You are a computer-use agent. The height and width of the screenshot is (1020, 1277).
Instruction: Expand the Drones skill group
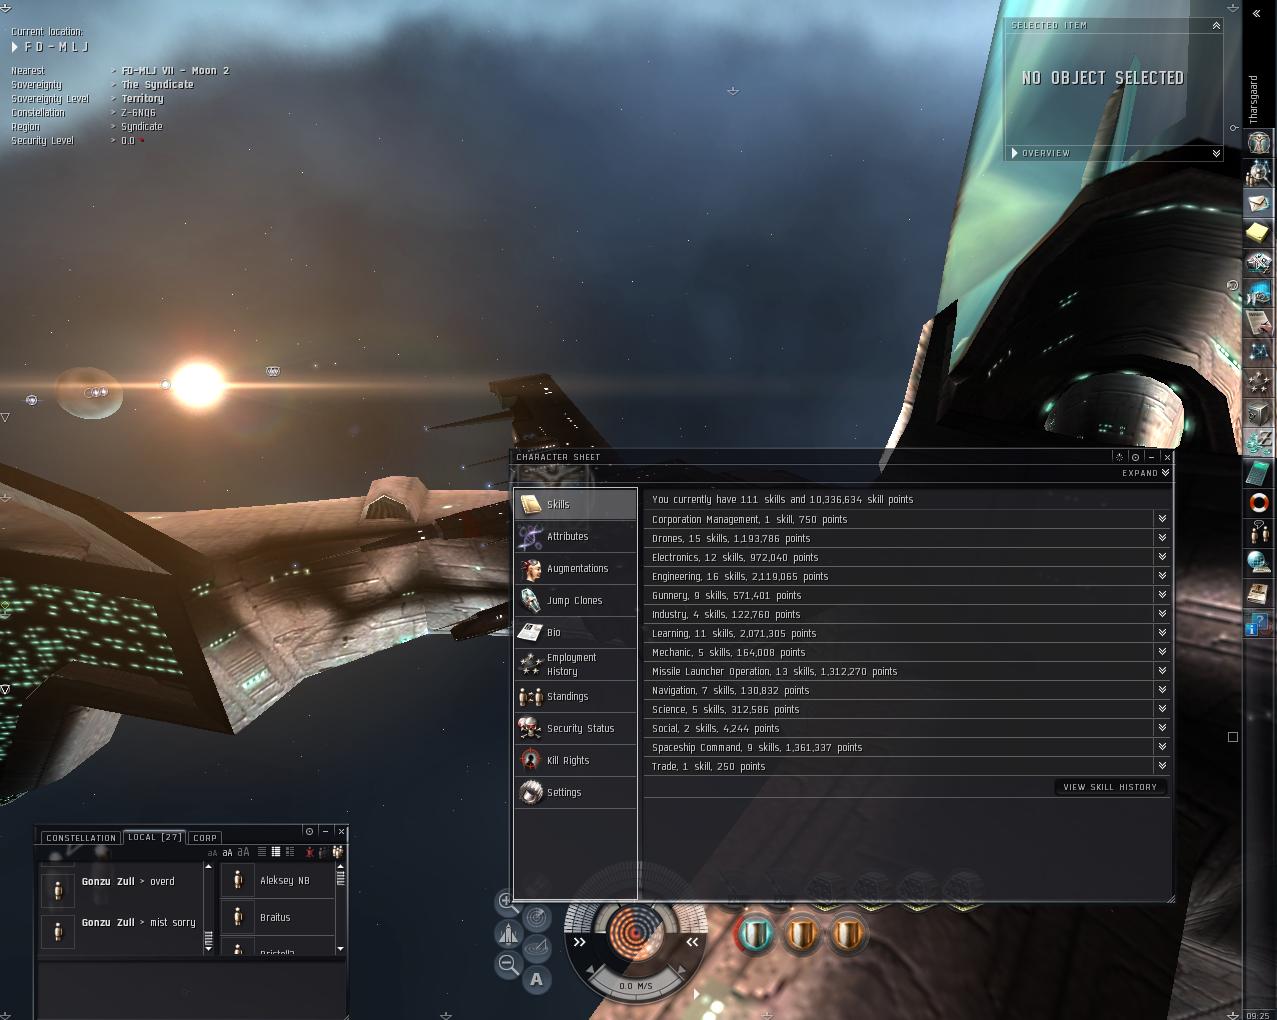point(1162,538)
